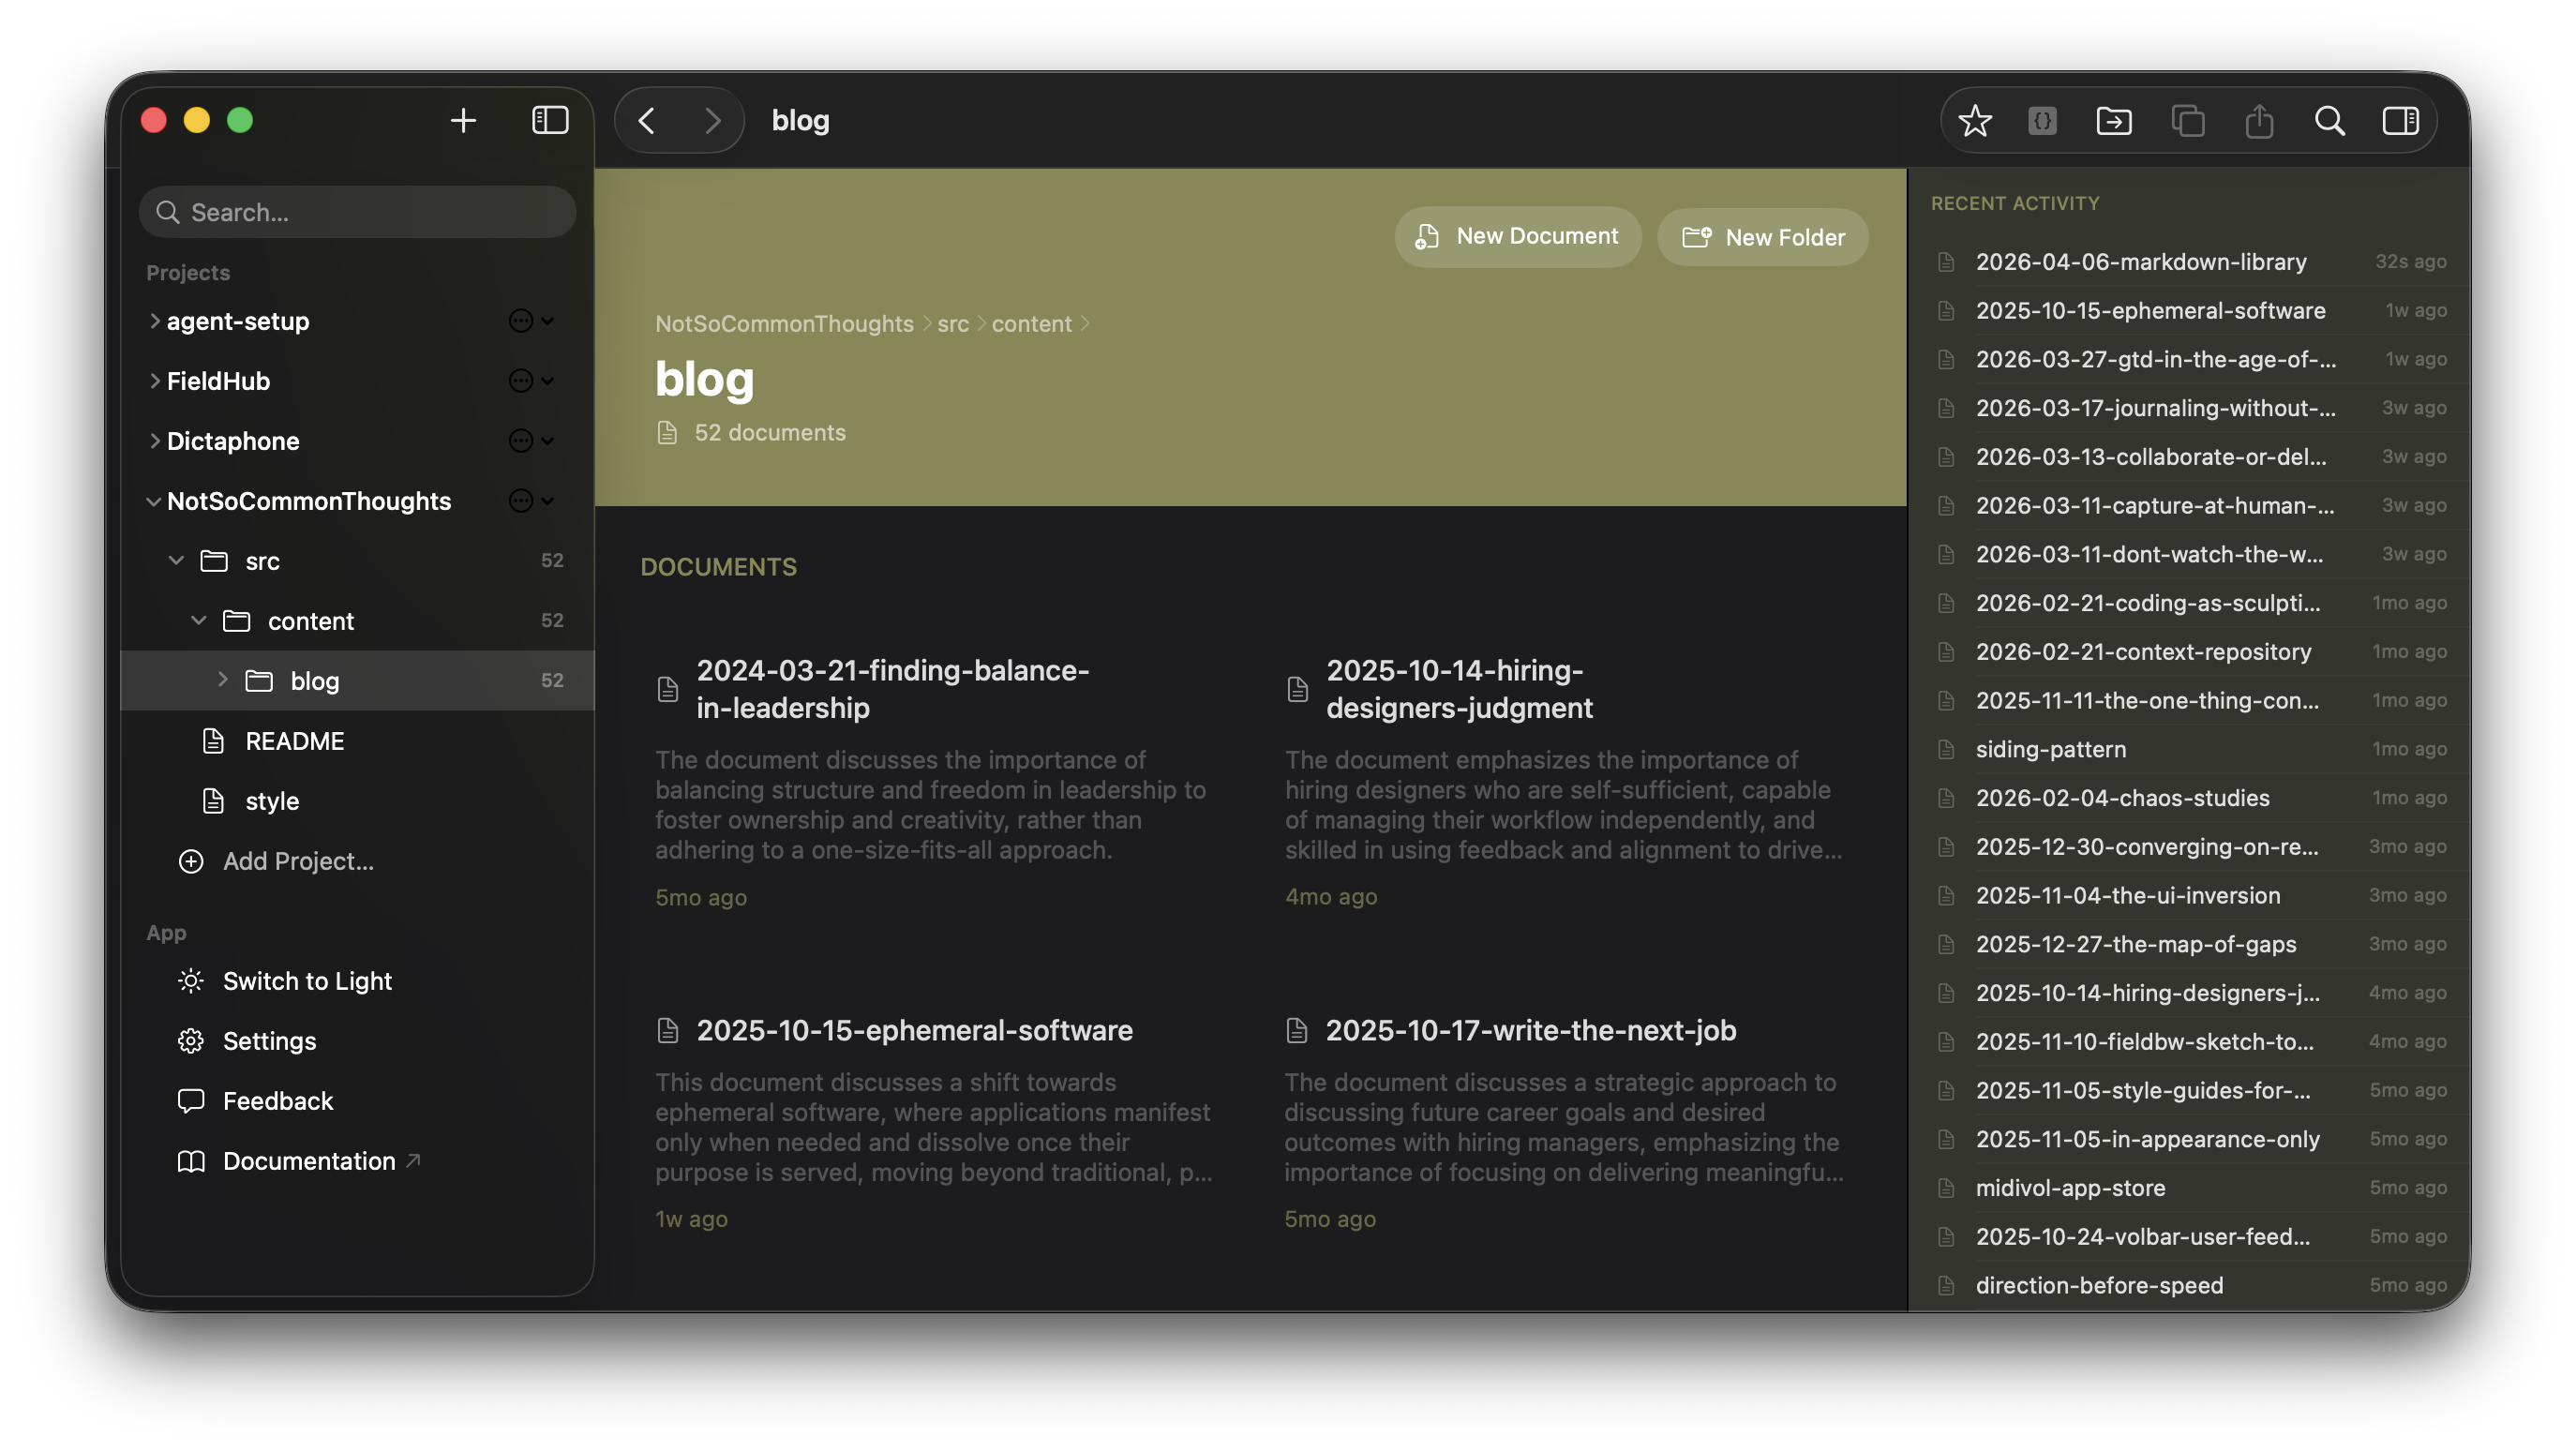
Task: Click the move-to-folder icon in the toolbar
Action: coord(2114,120)
